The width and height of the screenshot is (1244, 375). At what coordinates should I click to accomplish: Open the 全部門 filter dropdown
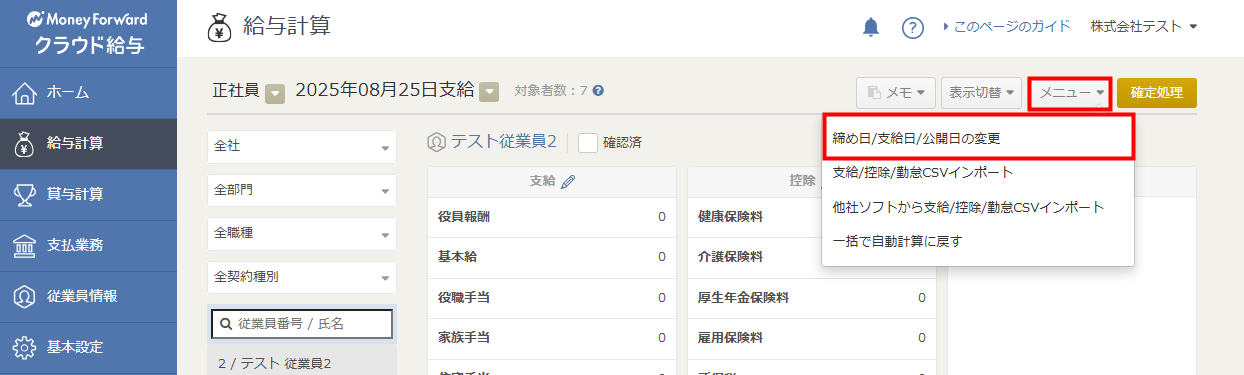click(x=302, y=190)
